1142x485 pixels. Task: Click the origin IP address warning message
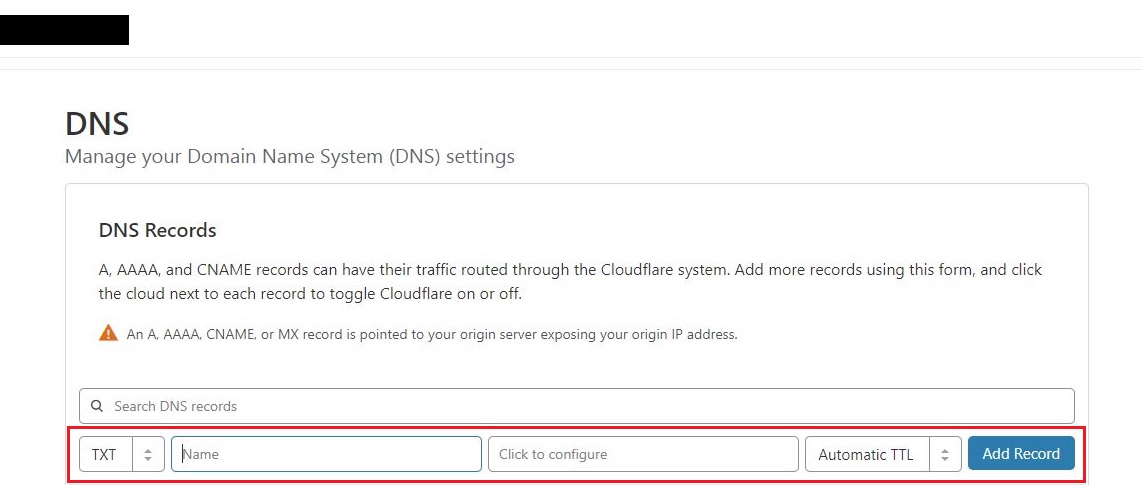[x=432, y=335]
